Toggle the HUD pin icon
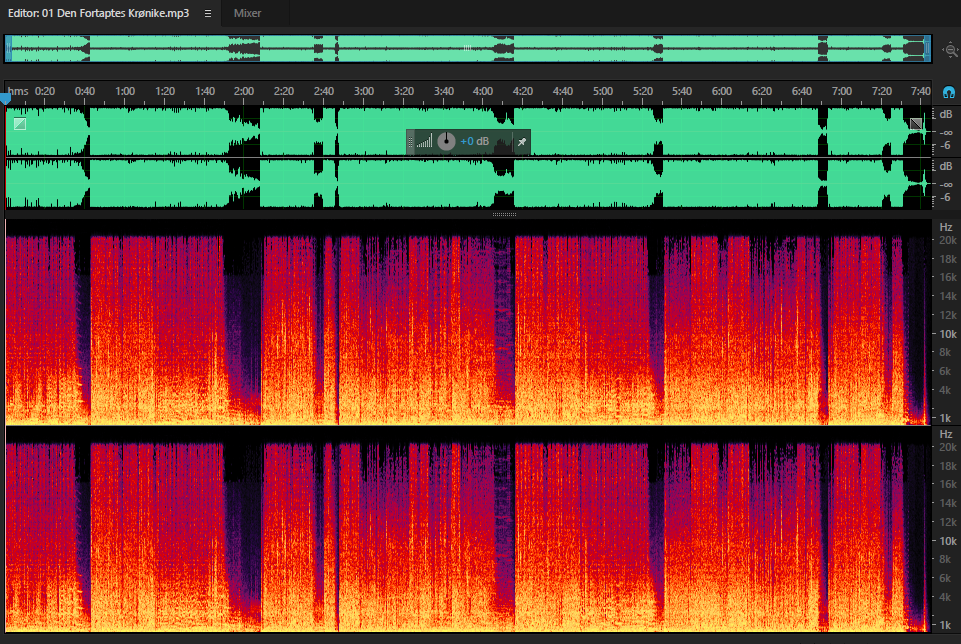 pyautogui.click(x=522, y=142)
